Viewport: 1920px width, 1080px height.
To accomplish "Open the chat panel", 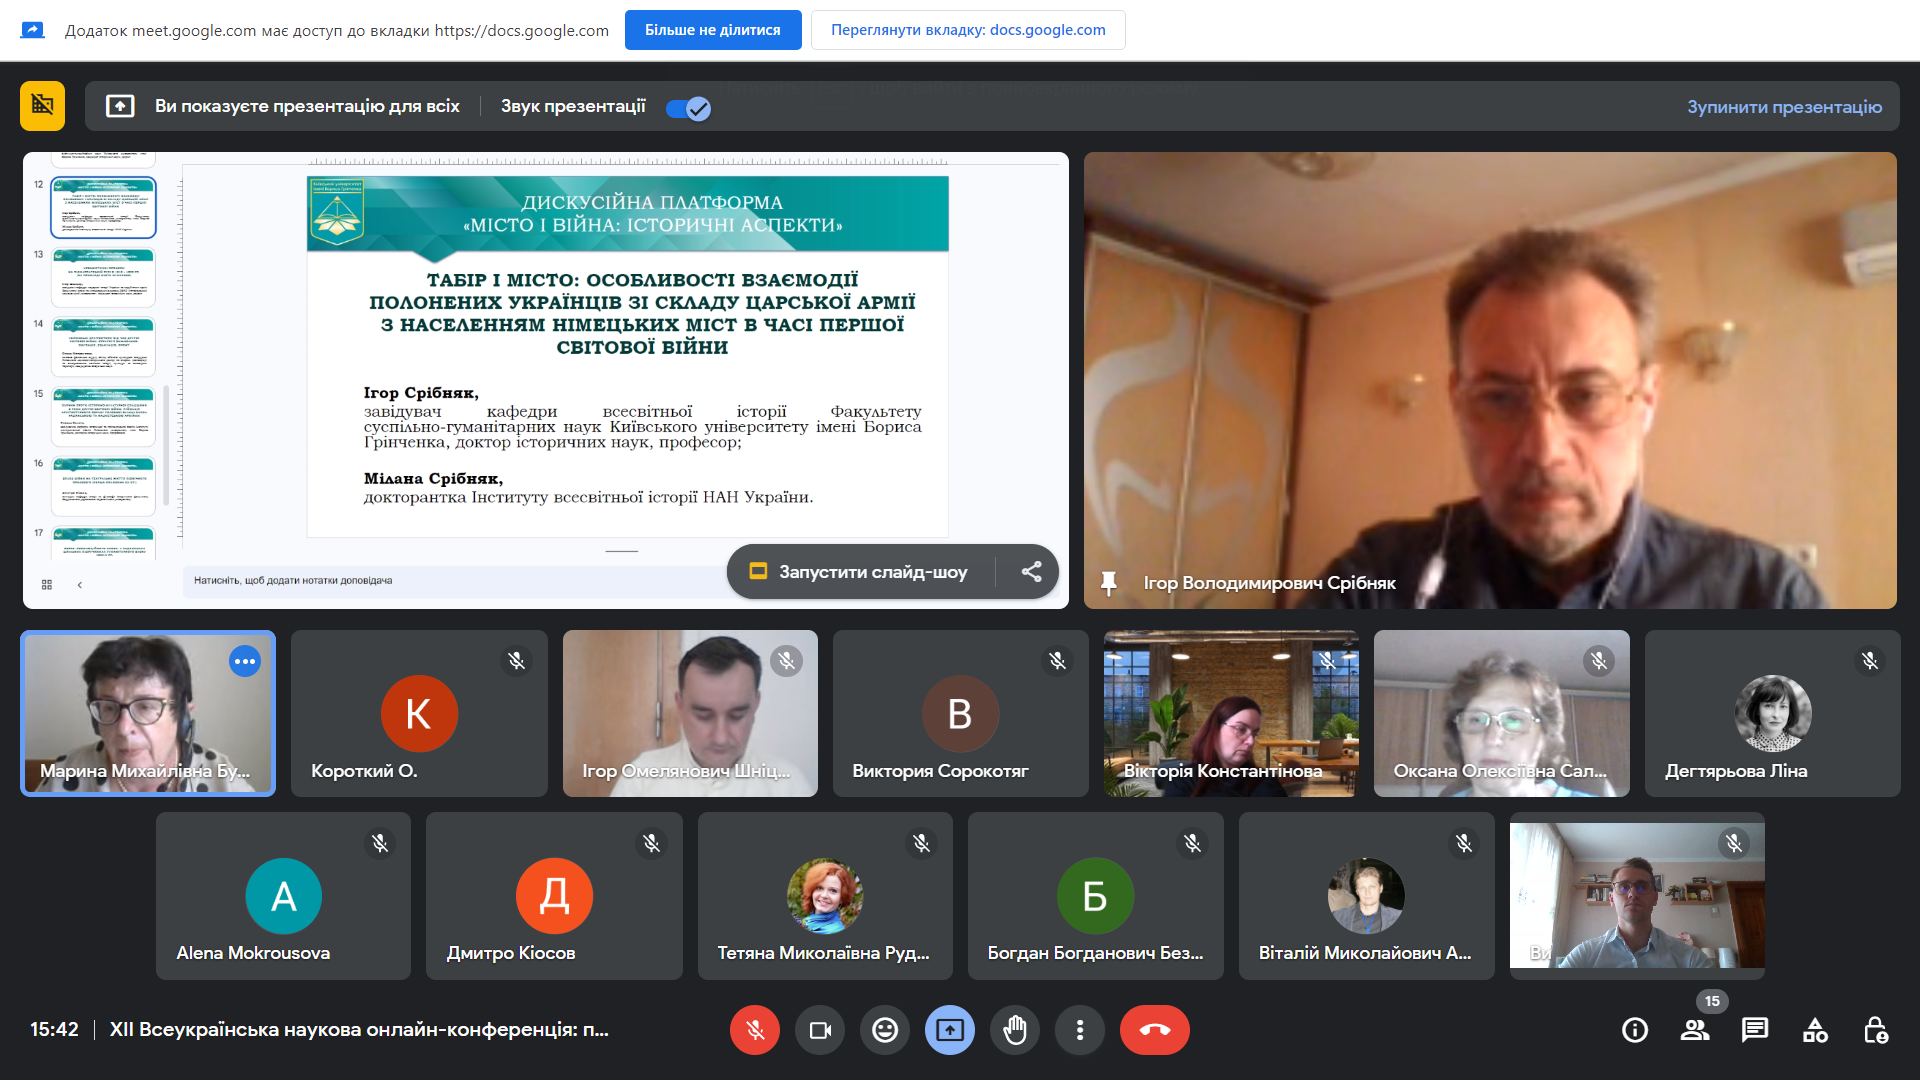I will pyautogui.click(x=1755, y=1030).
